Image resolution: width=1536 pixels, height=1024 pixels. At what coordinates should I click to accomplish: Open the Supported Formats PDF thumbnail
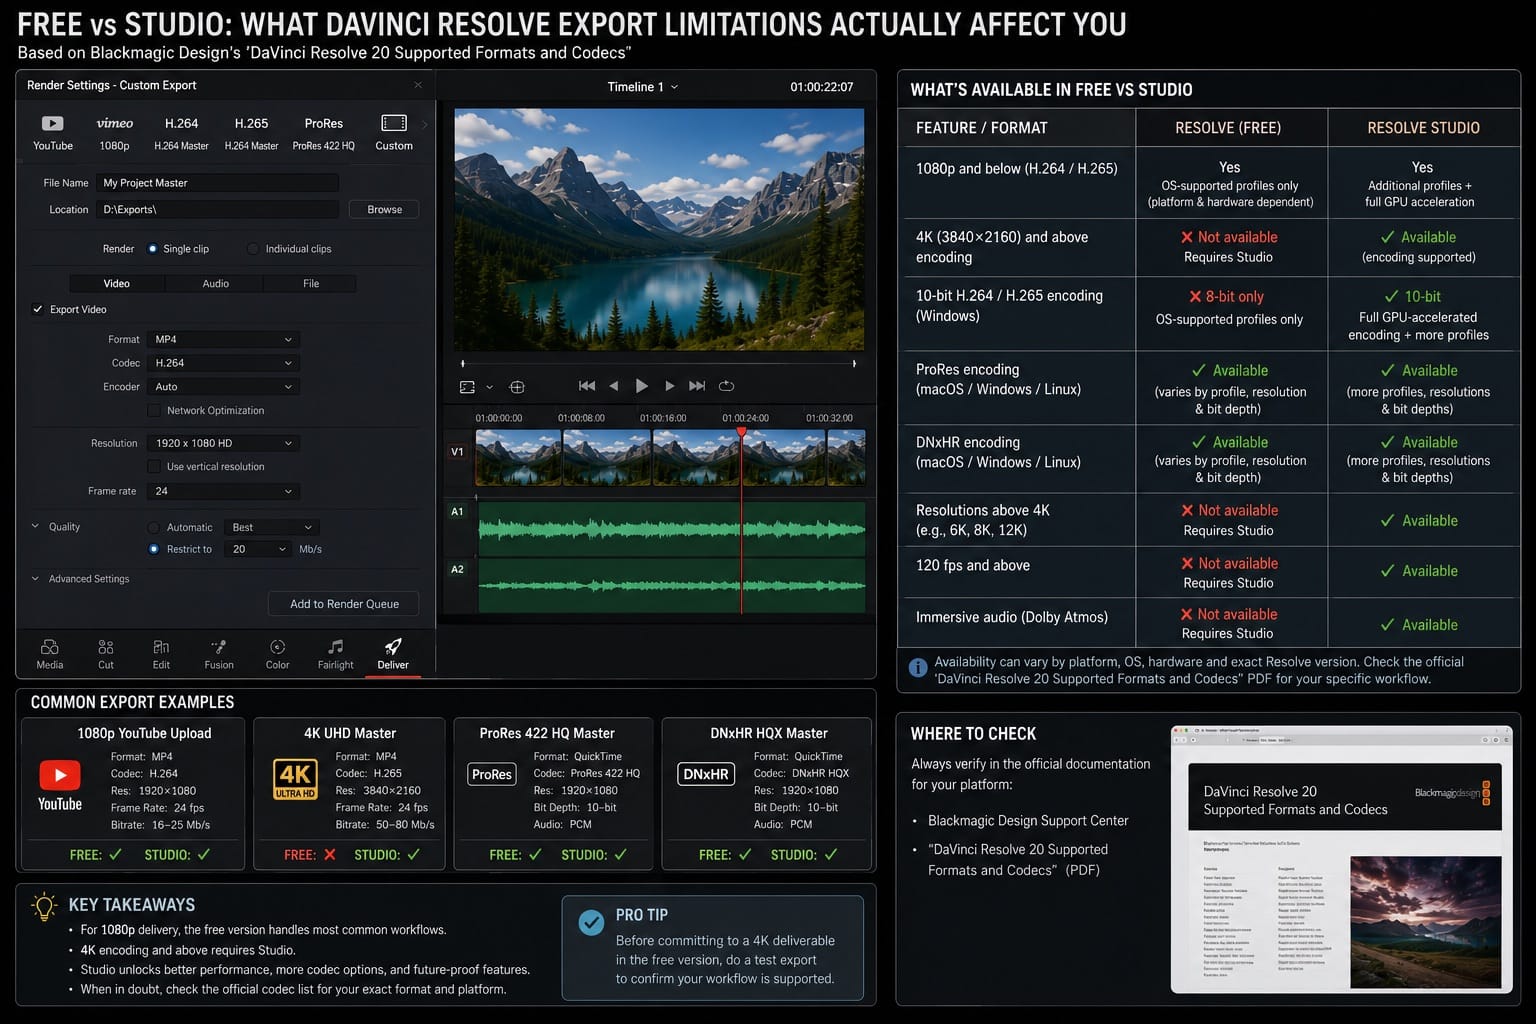coord(1341,859)
